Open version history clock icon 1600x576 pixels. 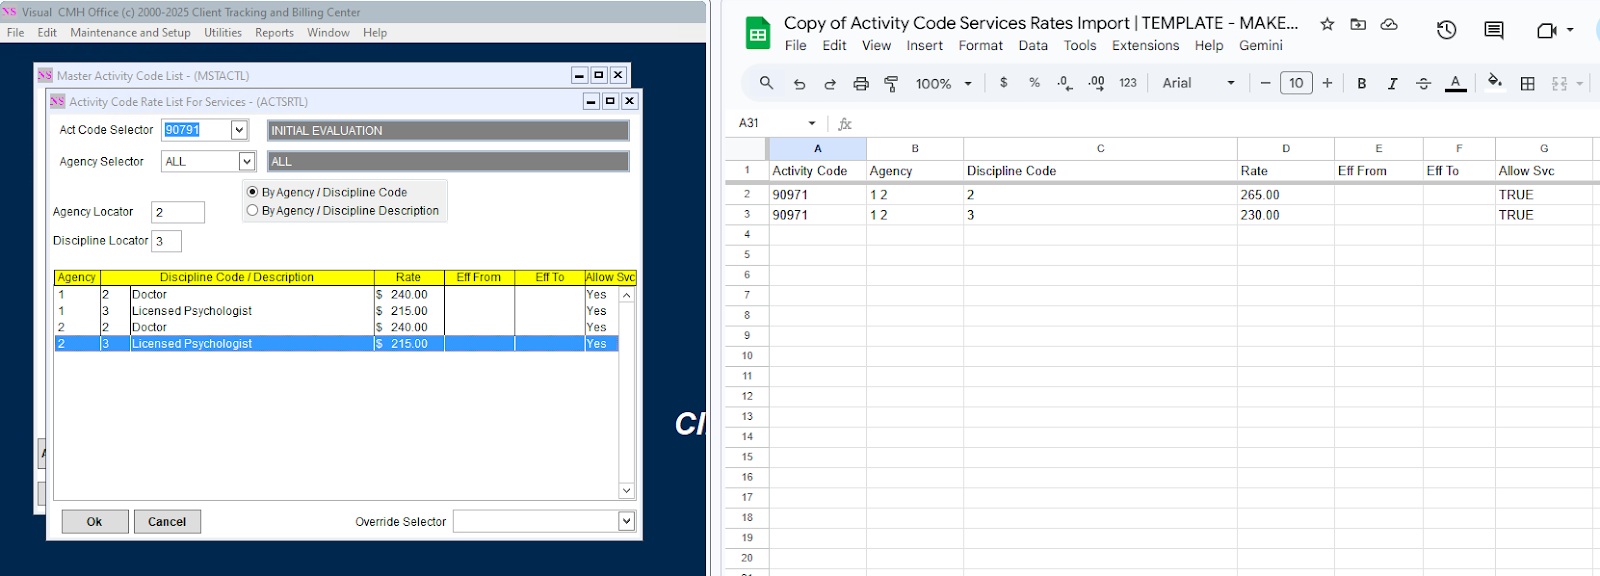point(1446,30)
